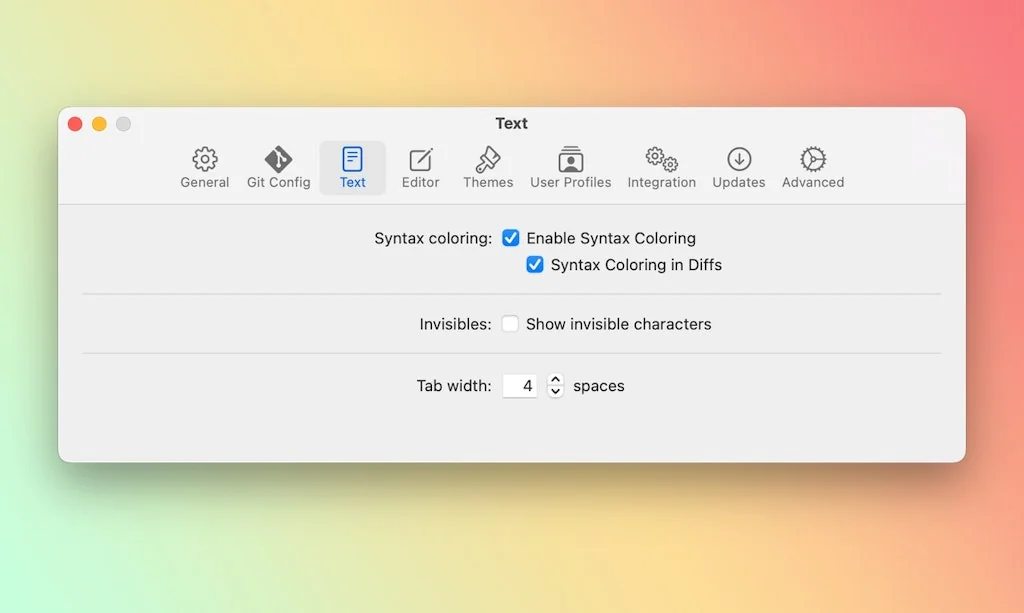This screenshot has width=1024, height=613.
Task: Increase tab width with upper stepper arrow
Action: coord(555,380)
